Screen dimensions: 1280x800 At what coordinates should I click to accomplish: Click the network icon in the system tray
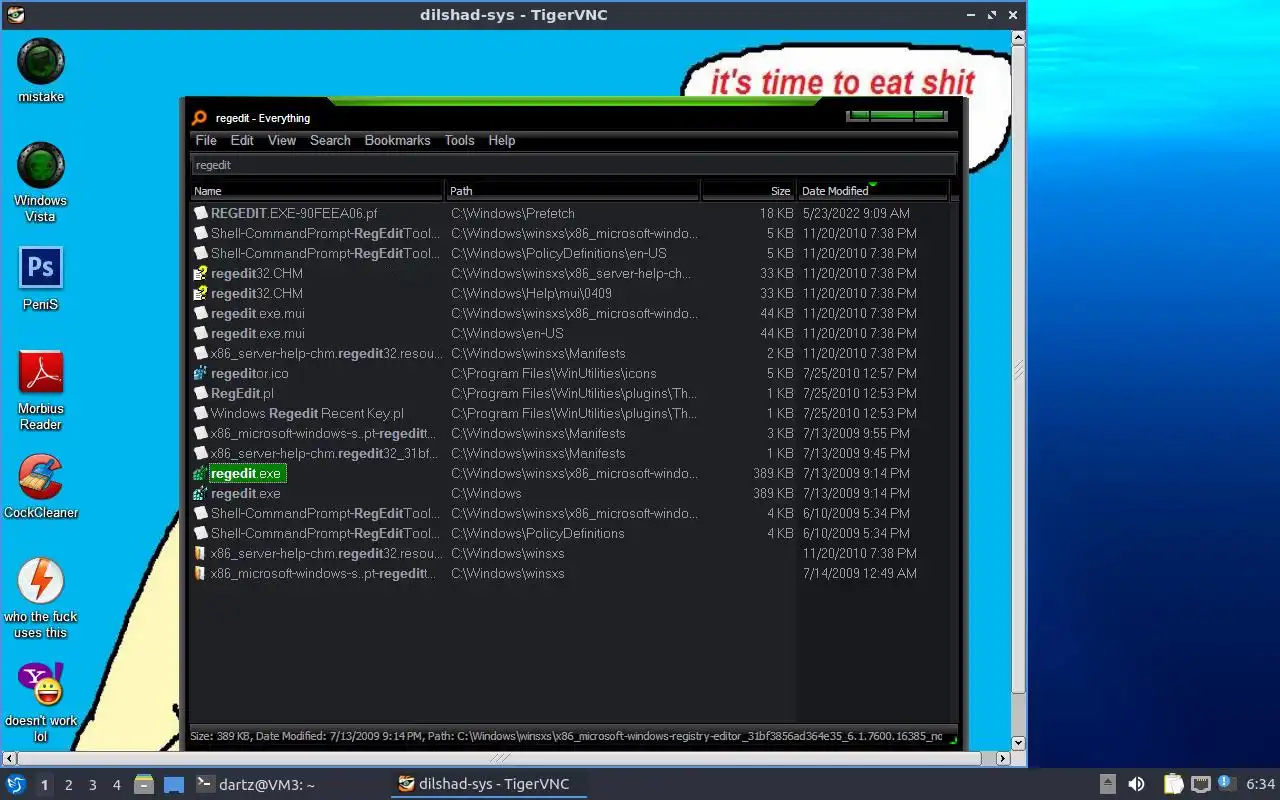click(1201, 784)
